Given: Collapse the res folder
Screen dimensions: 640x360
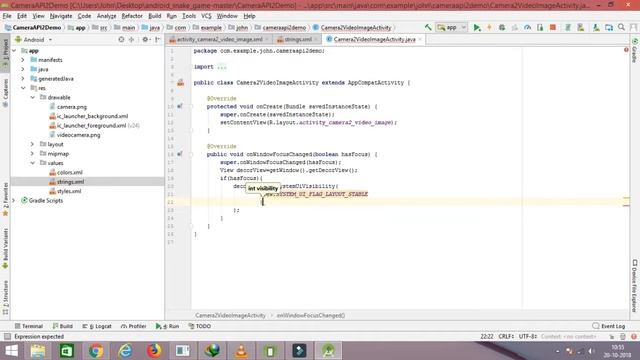Looking at the screenshot, I should [x=23, y=88].
